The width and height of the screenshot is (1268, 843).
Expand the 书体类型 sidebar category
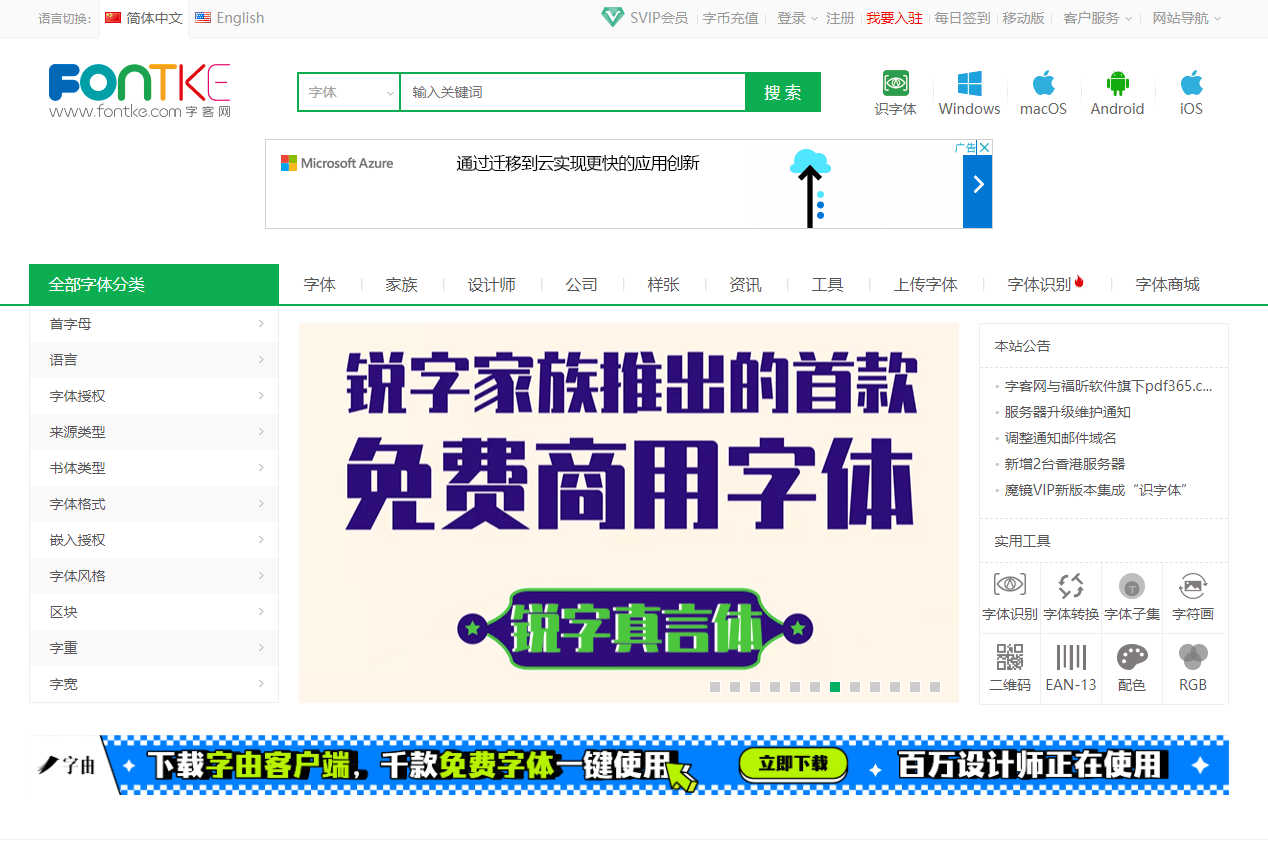pyautogui.click(x=154, y=468)
